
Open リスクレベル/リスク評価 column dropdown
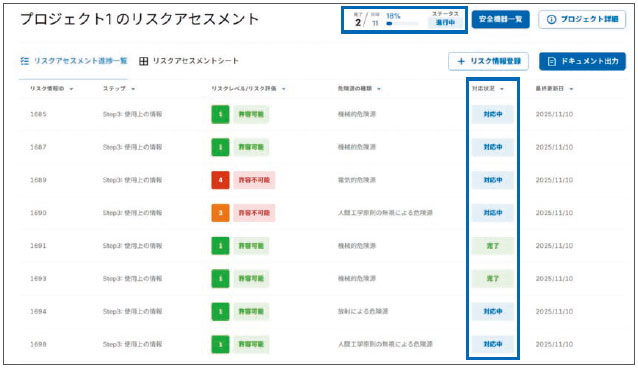pyautogui.click(x=284, y=89)
